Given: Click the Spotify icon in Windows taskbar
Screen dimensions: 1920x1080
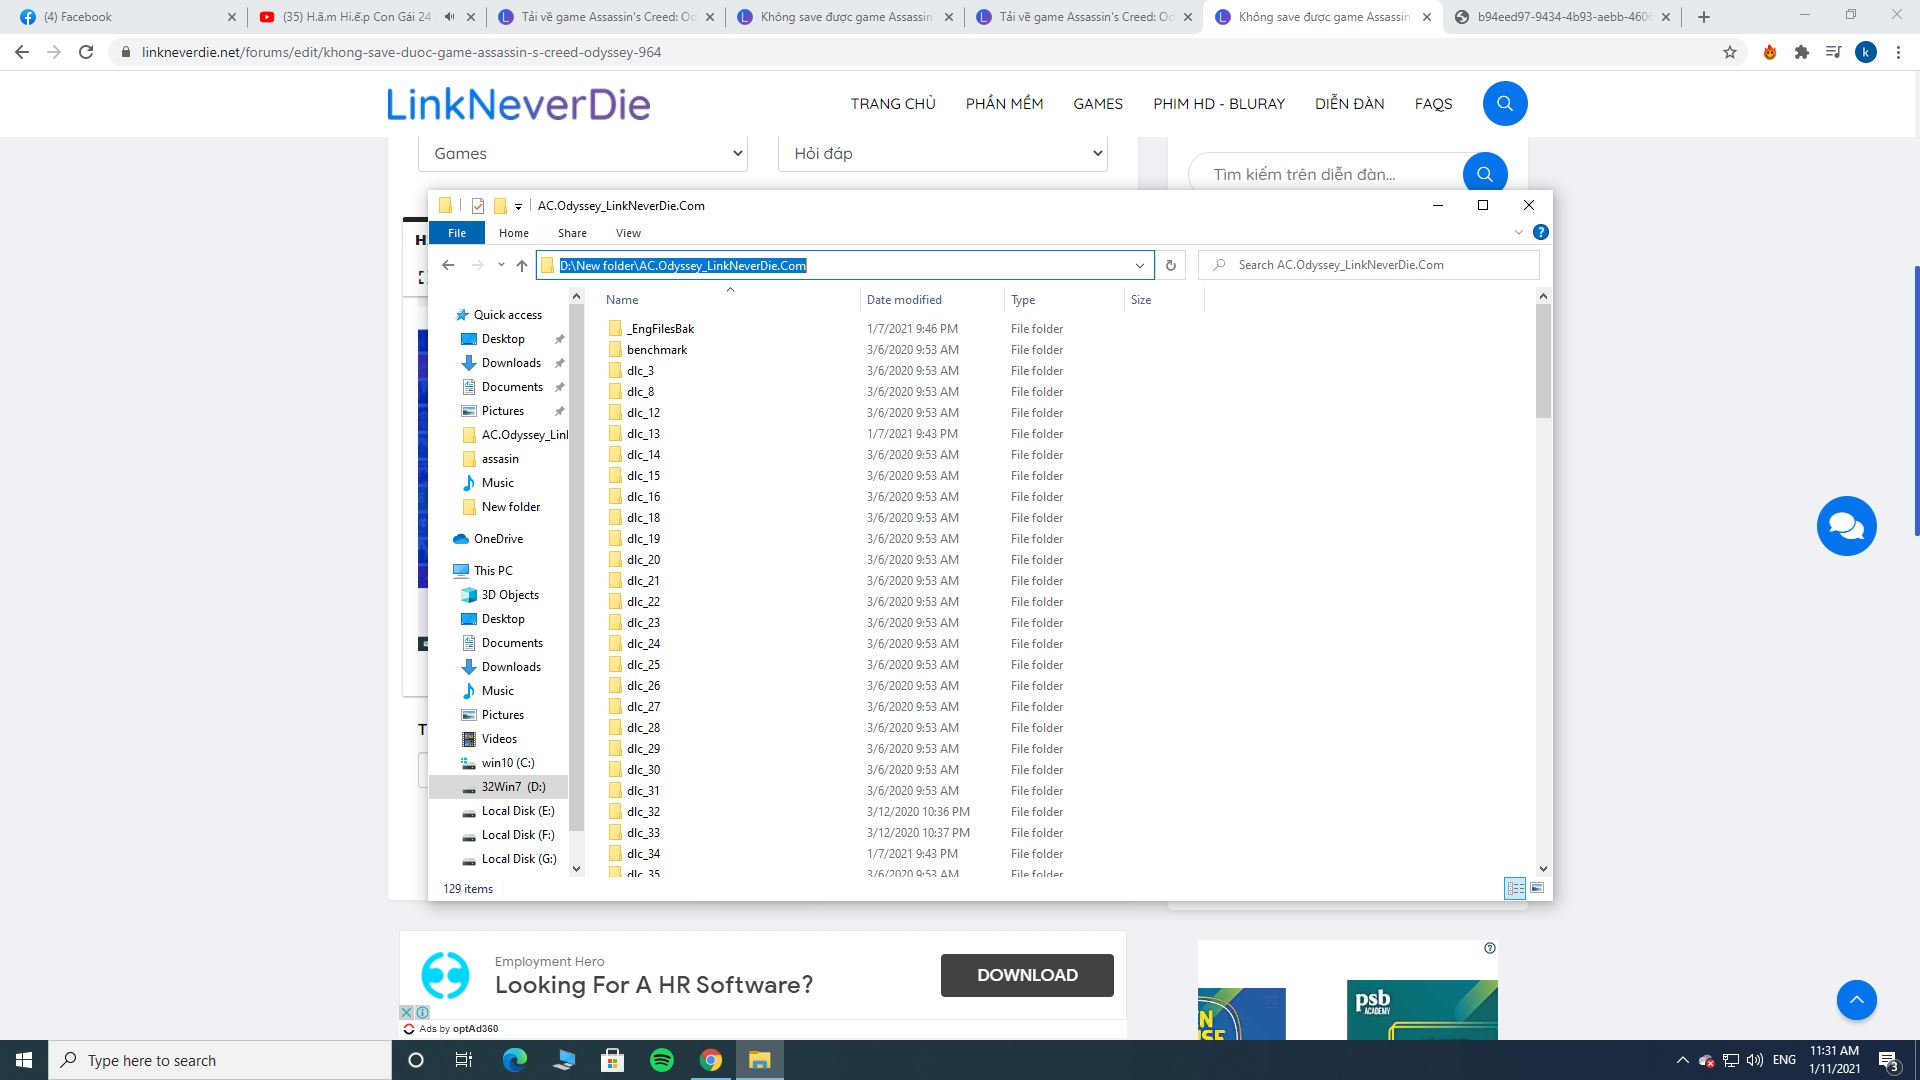Looking at the screenshot, I should click(662, 1059).
